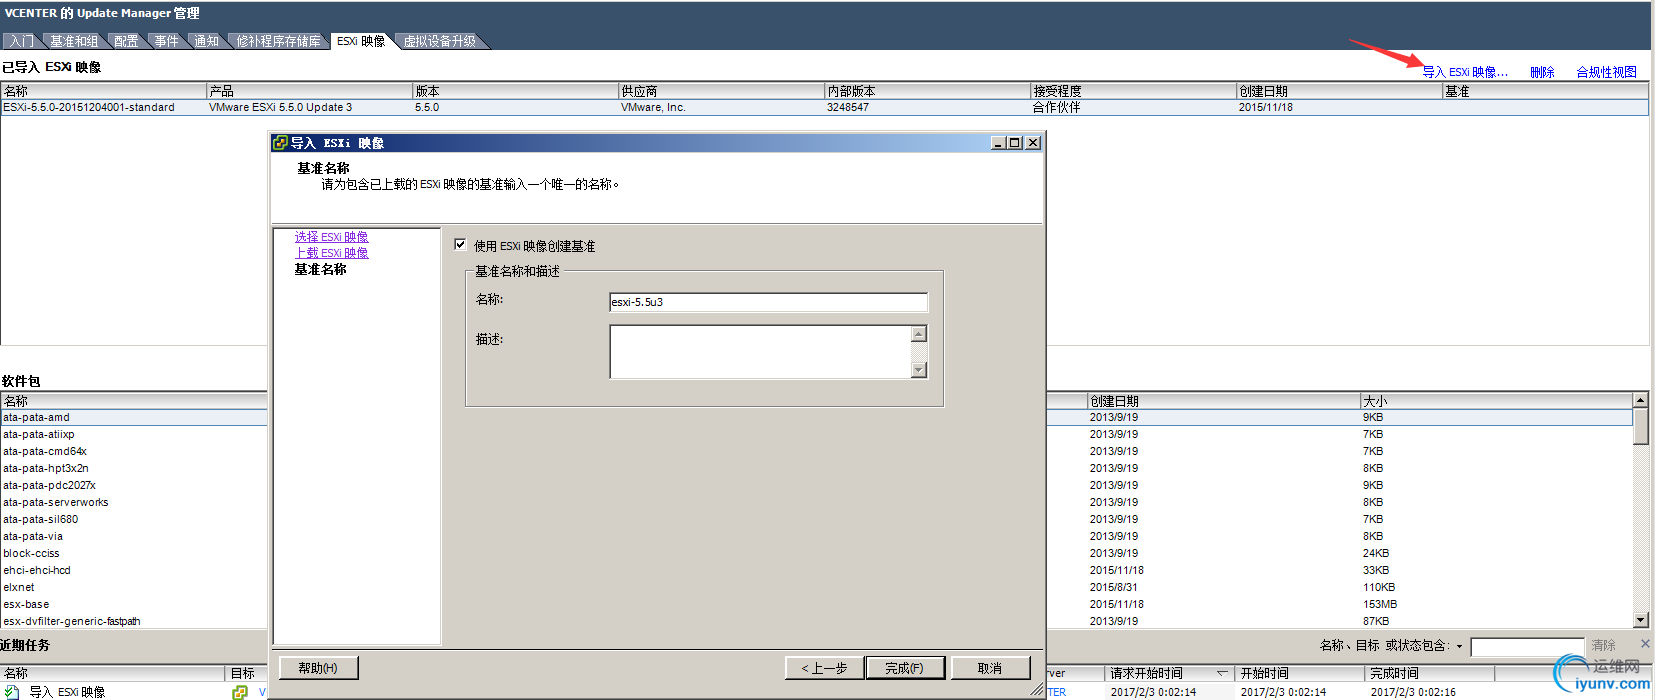Image resolution: width=1656 pixels, height=700 pixels.
Task: Go to 上载 ESXi 映像 wizard step
Action: coord(331,253)
